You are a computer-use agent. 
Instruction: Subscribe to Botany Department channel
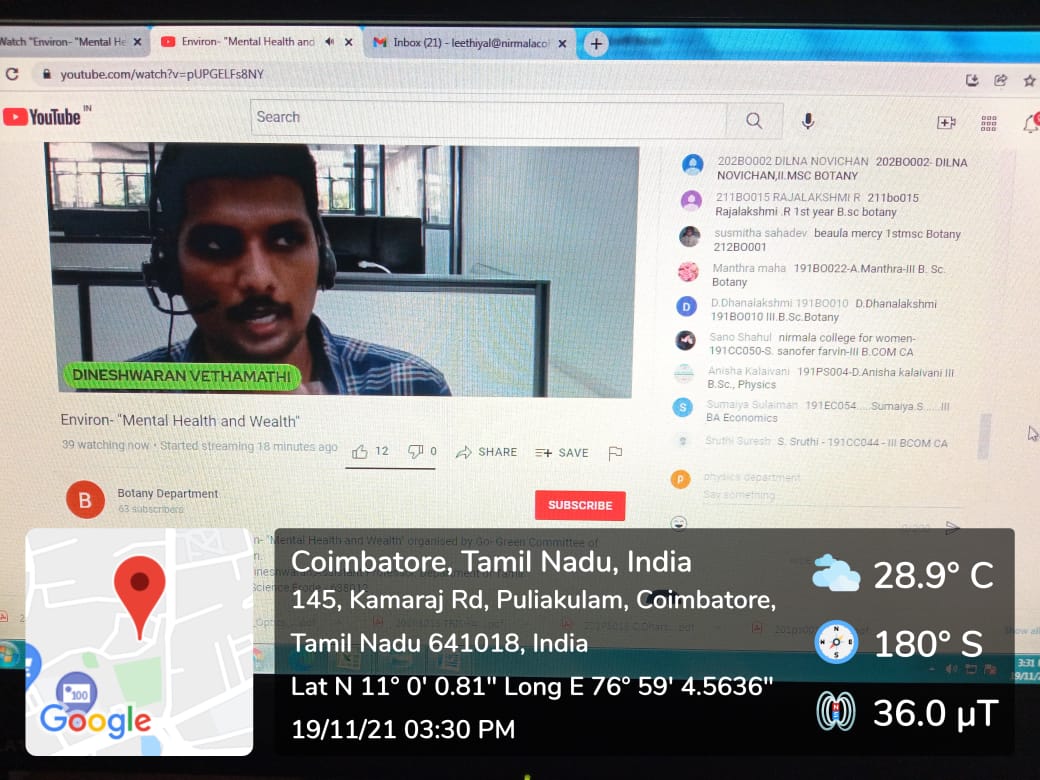(x=580, y=505)
